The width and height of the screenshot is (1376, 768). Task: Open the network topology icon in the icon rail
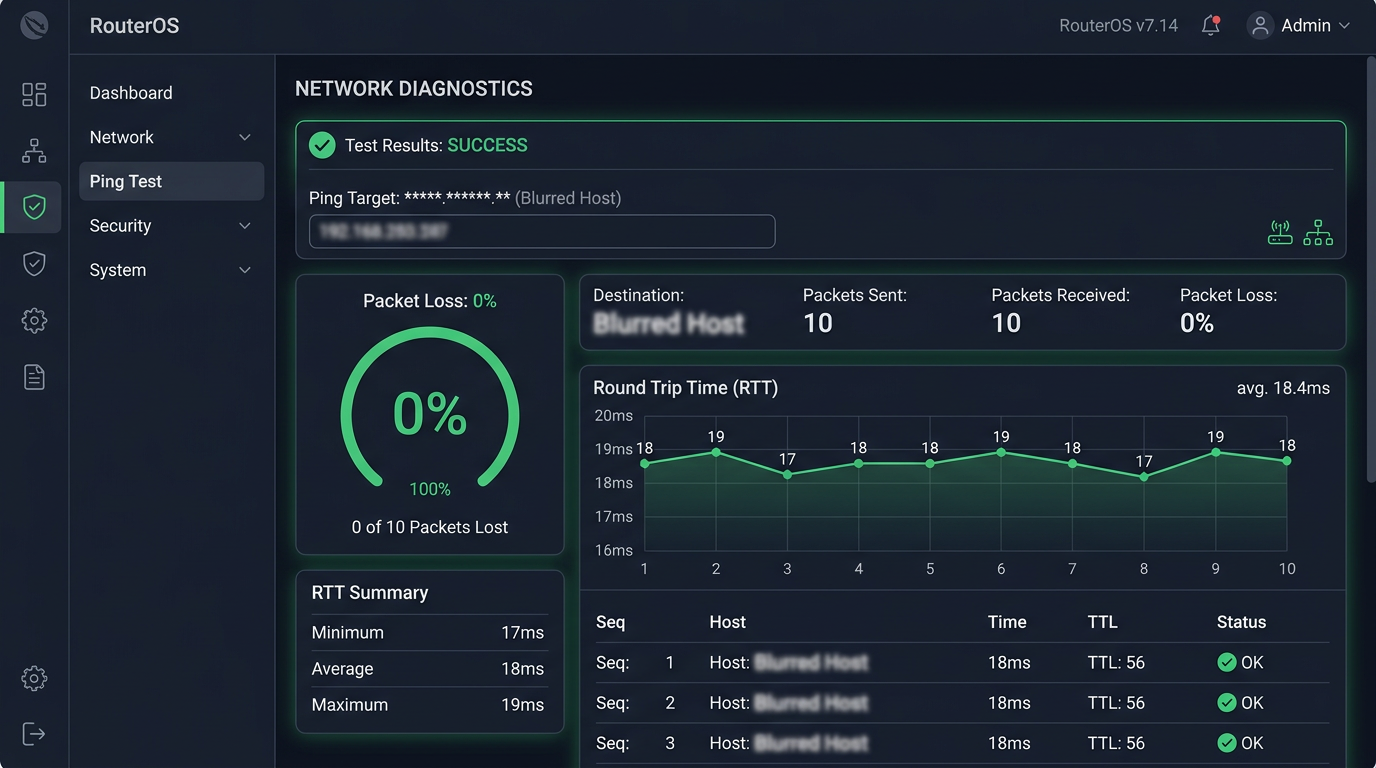pyautogui.click(x=34, y=151)
